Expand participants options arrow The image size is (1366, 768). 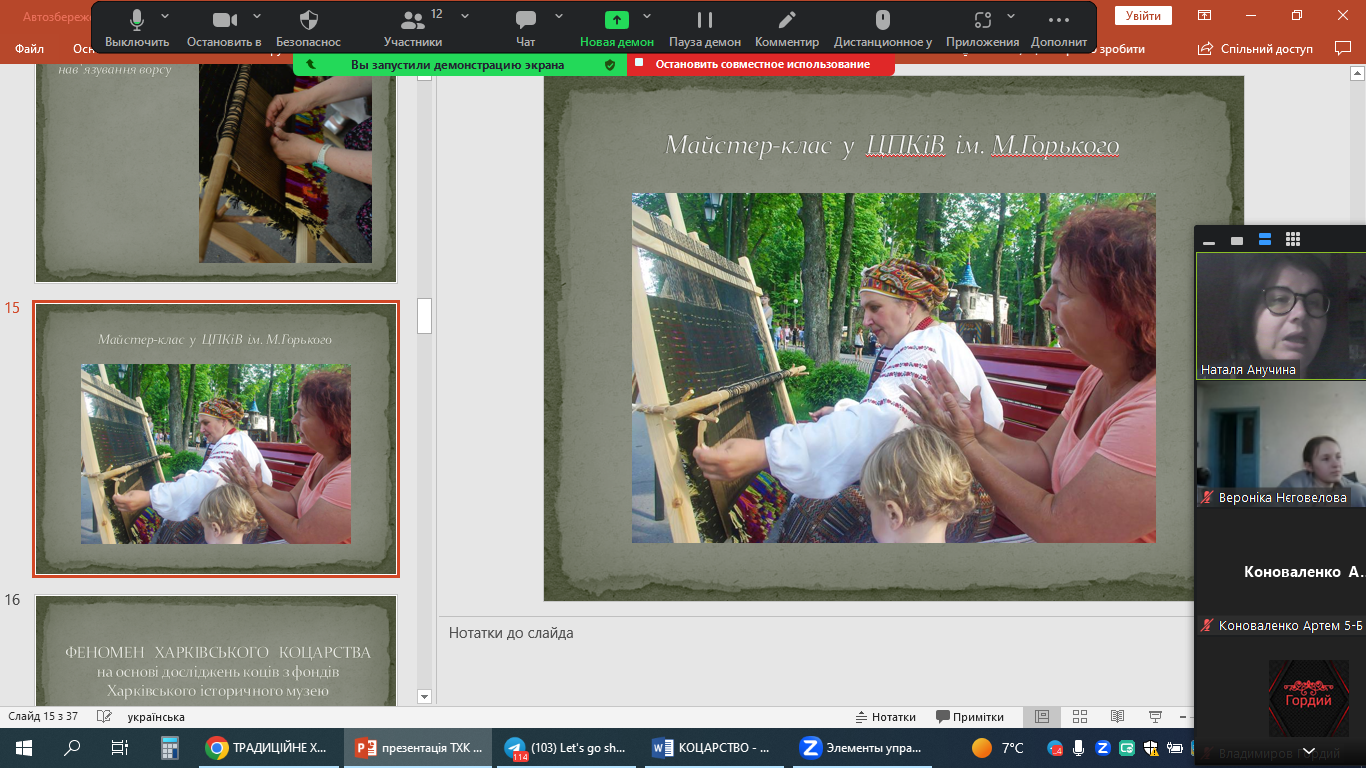click(465, 16)
